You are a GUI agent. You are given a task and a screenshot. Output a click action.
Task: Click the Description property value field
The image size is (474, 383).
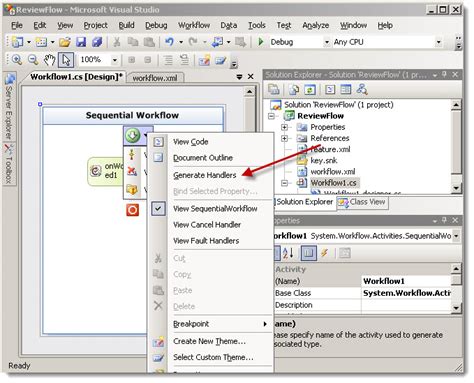pos(406,305)
